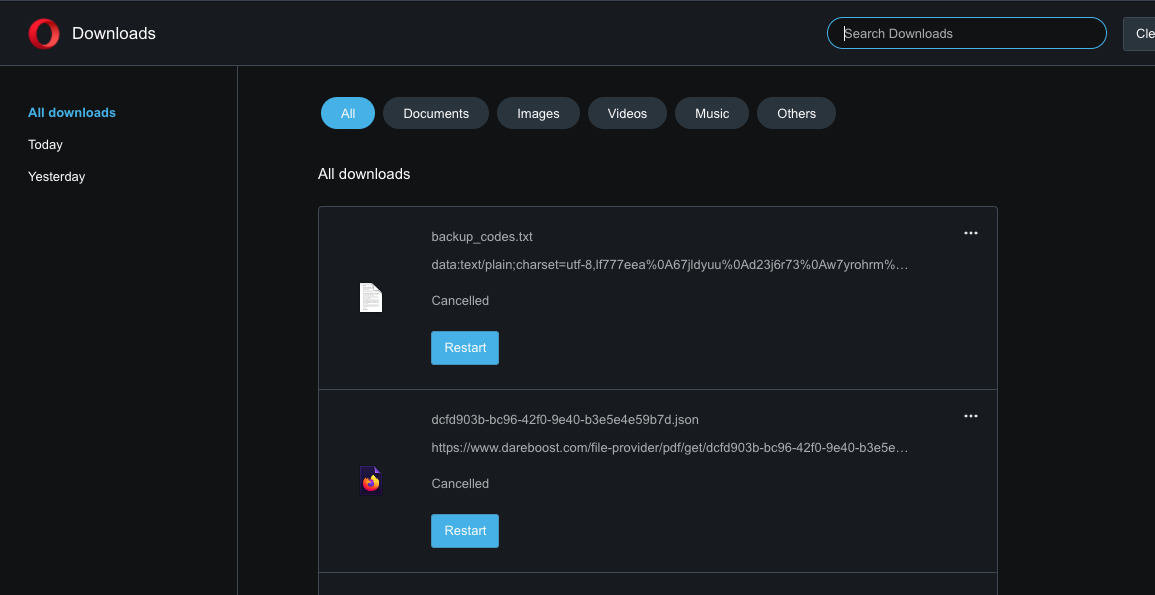Click the backup_codes.txt file name
Image resolution: width=1155 pixels, height=595 pixels.
(x=482, y=237)
